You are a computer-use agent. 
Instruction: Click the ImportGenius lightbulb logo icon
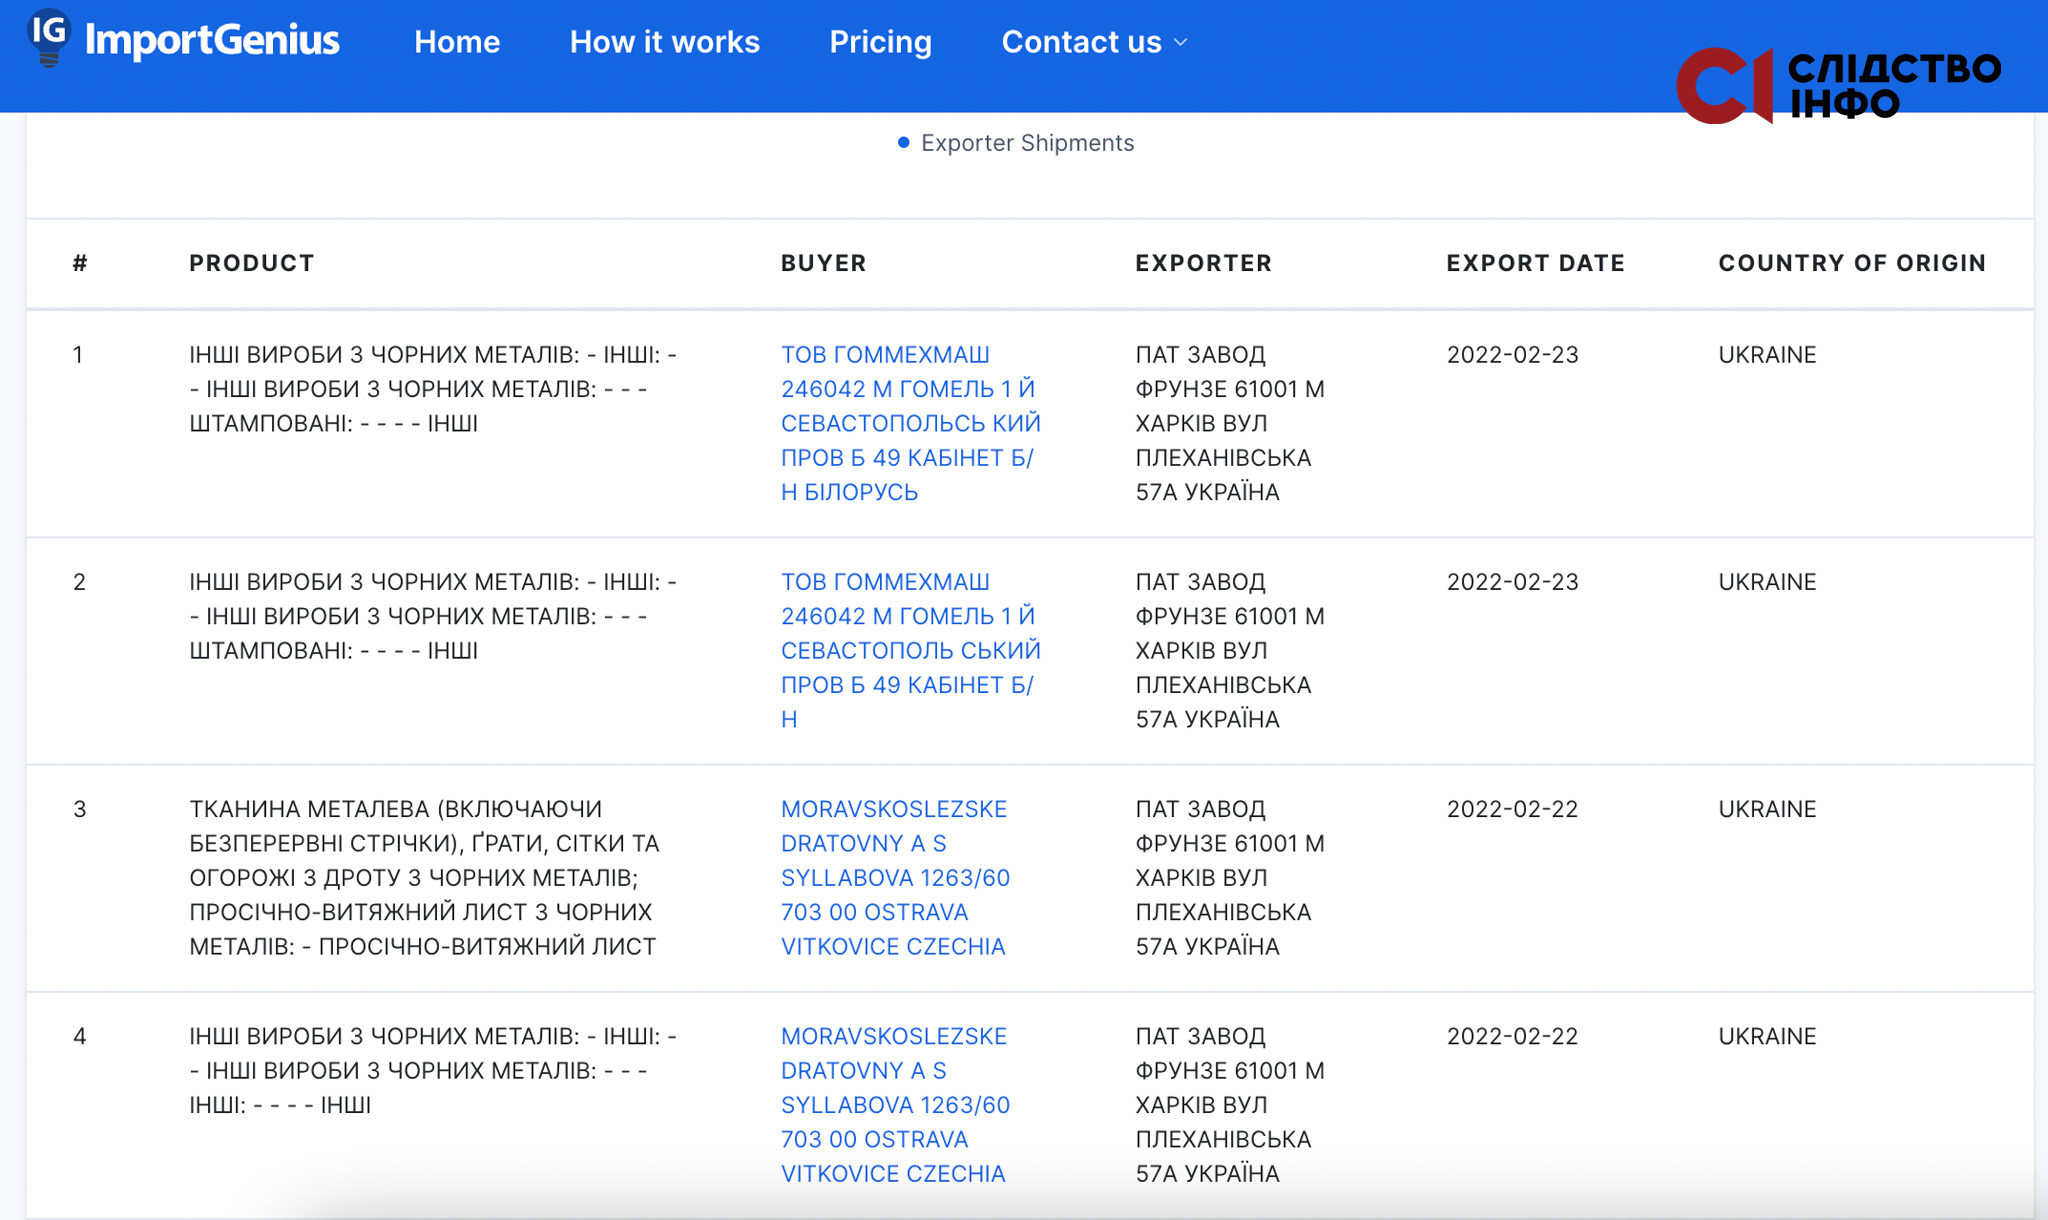pos(48,38)
